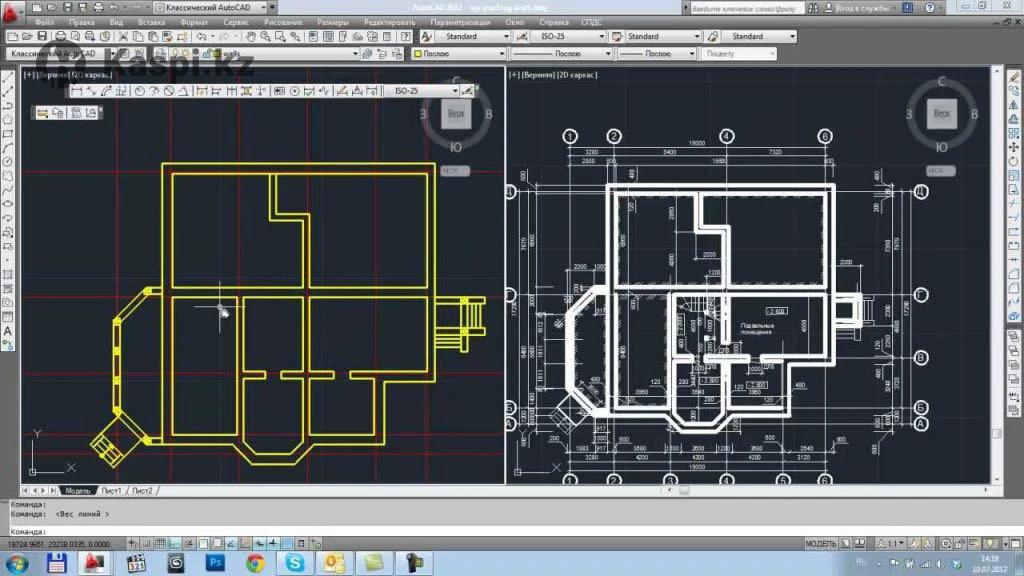
Task: Toggle Lineweight display in status bar
Action: coord(274,543)
